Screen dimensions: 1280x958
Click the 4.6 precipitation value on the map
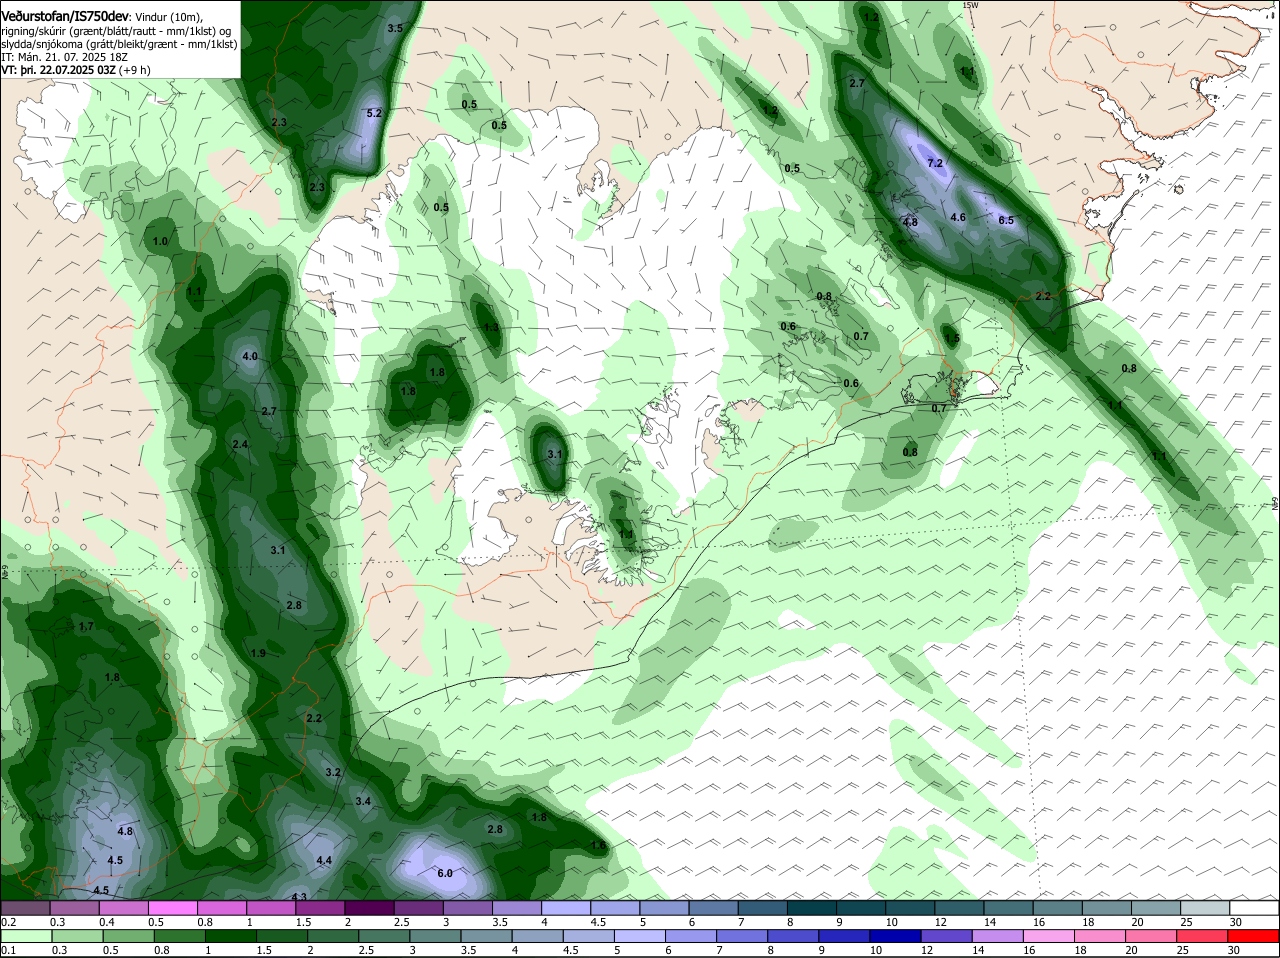pyautogui.click(x=958, y=217)
